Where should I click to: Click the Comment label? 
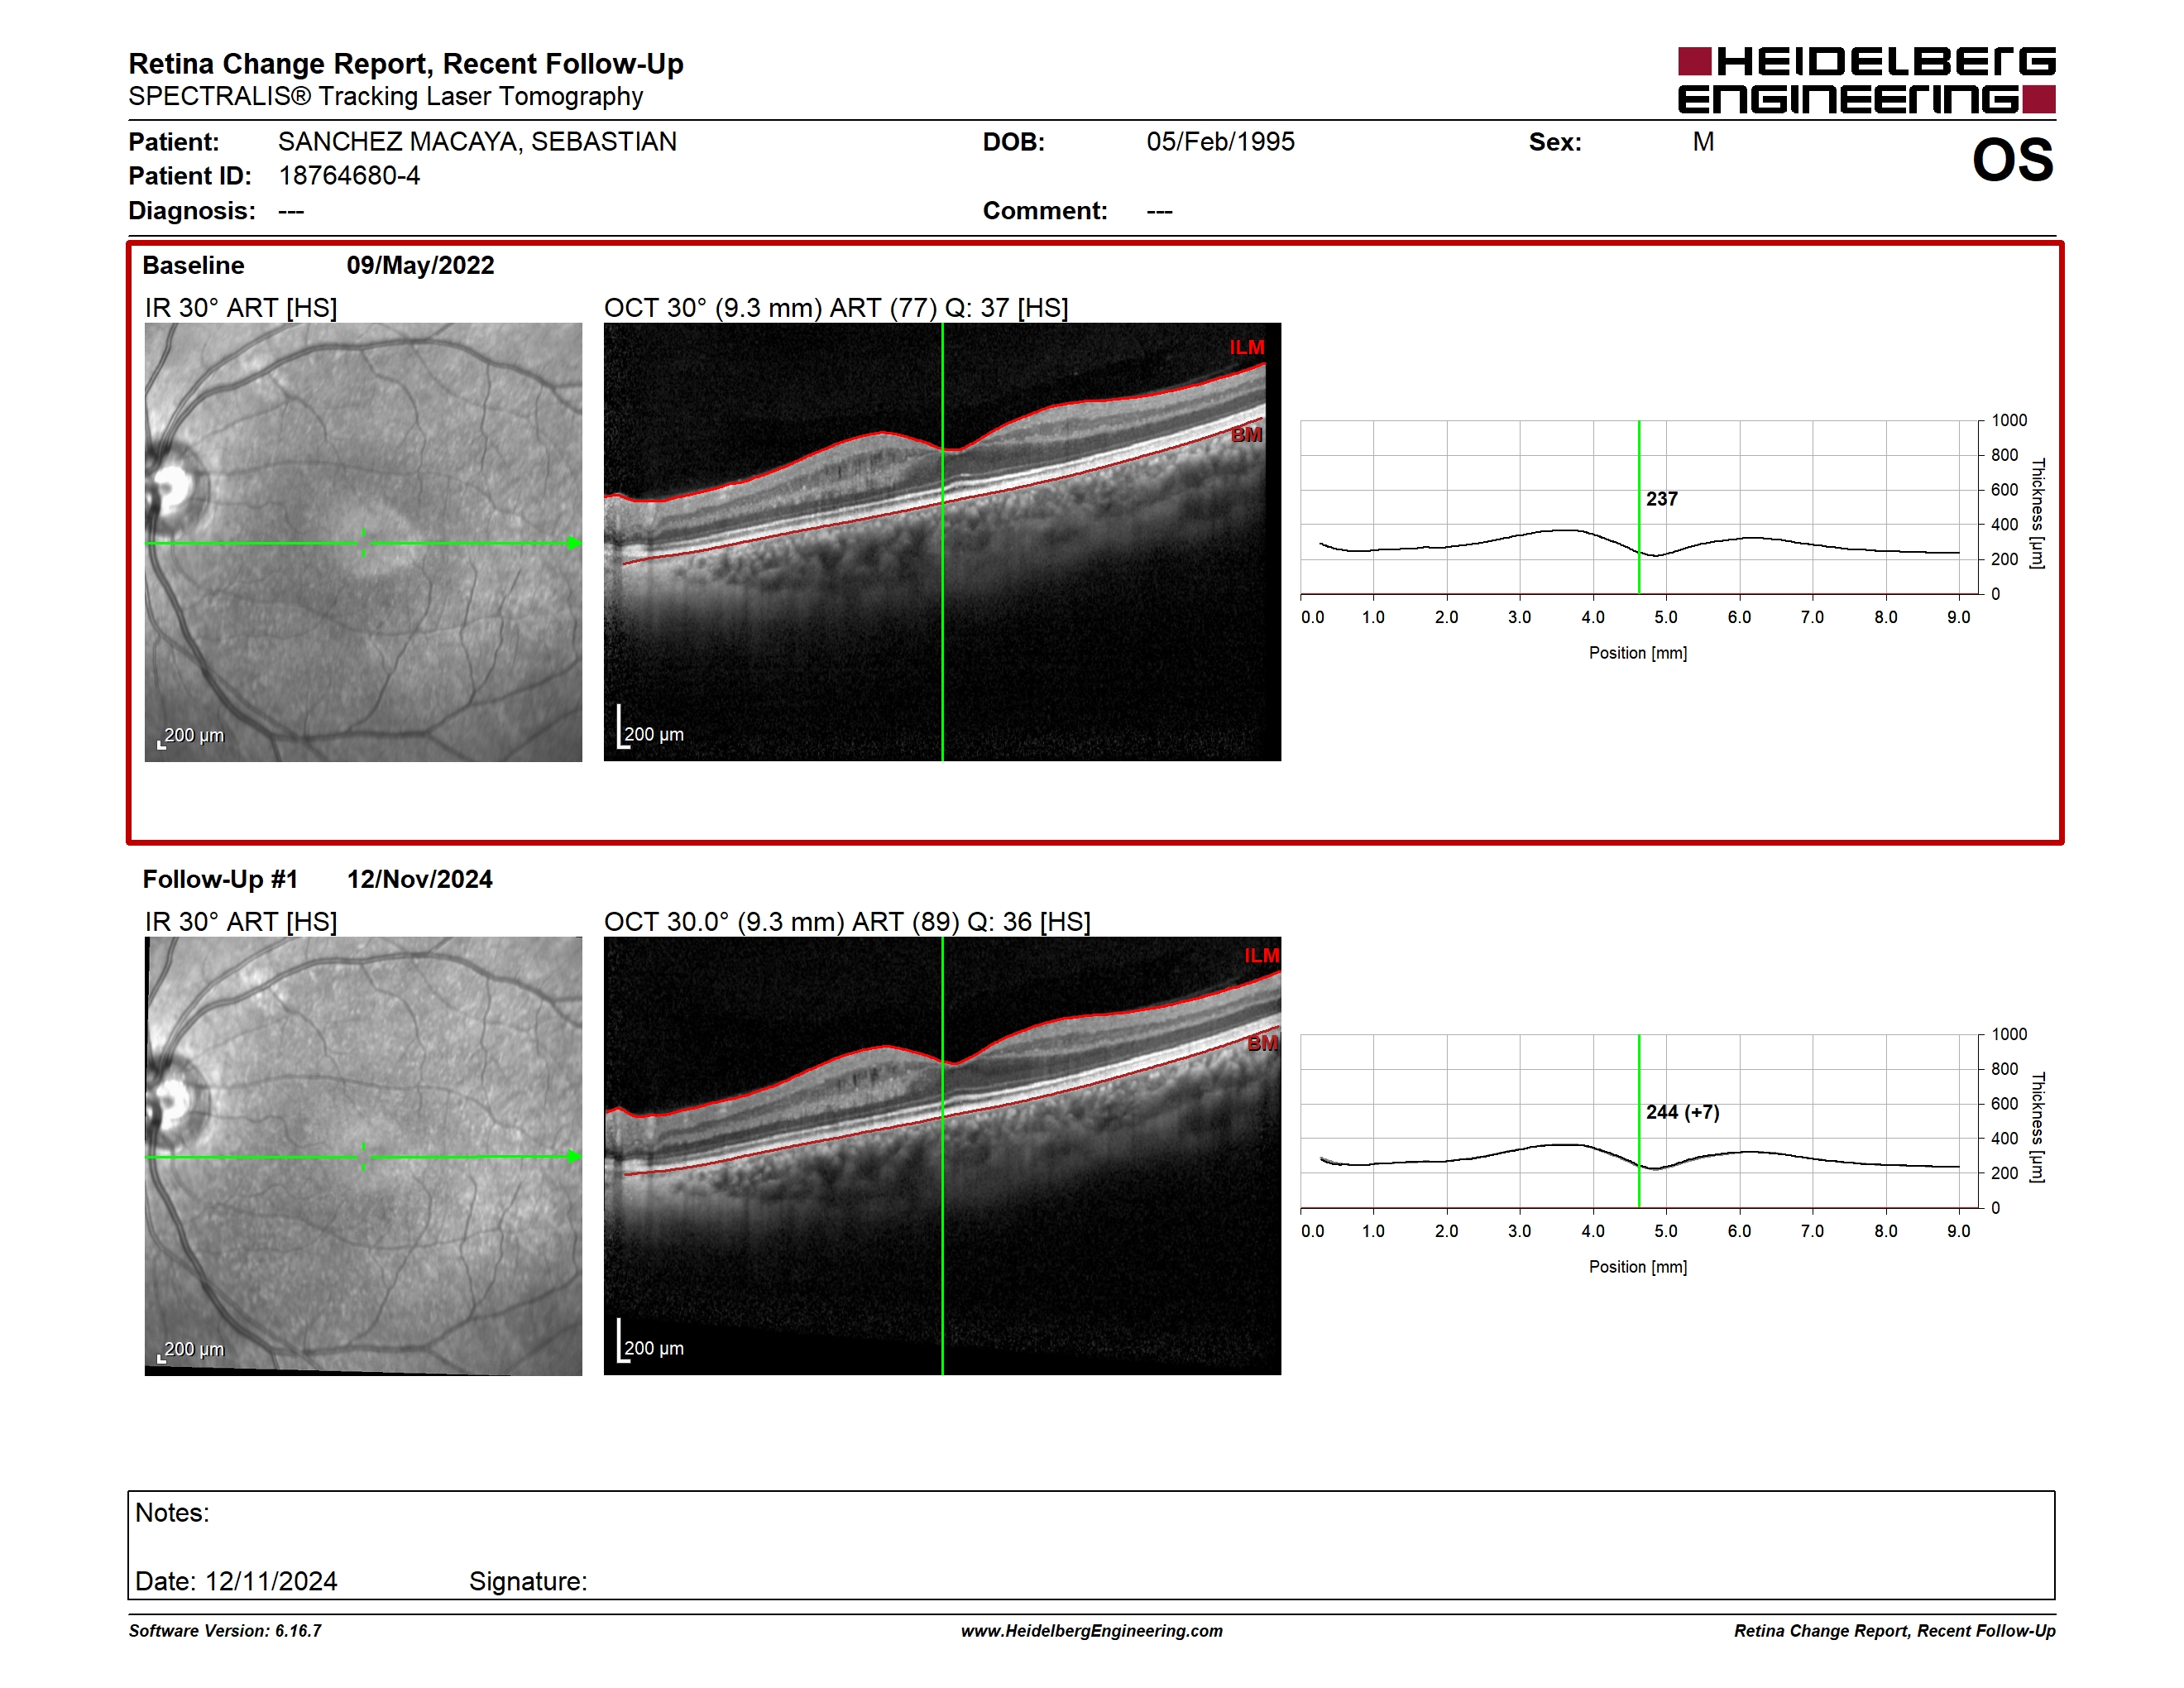[1045, 211]
